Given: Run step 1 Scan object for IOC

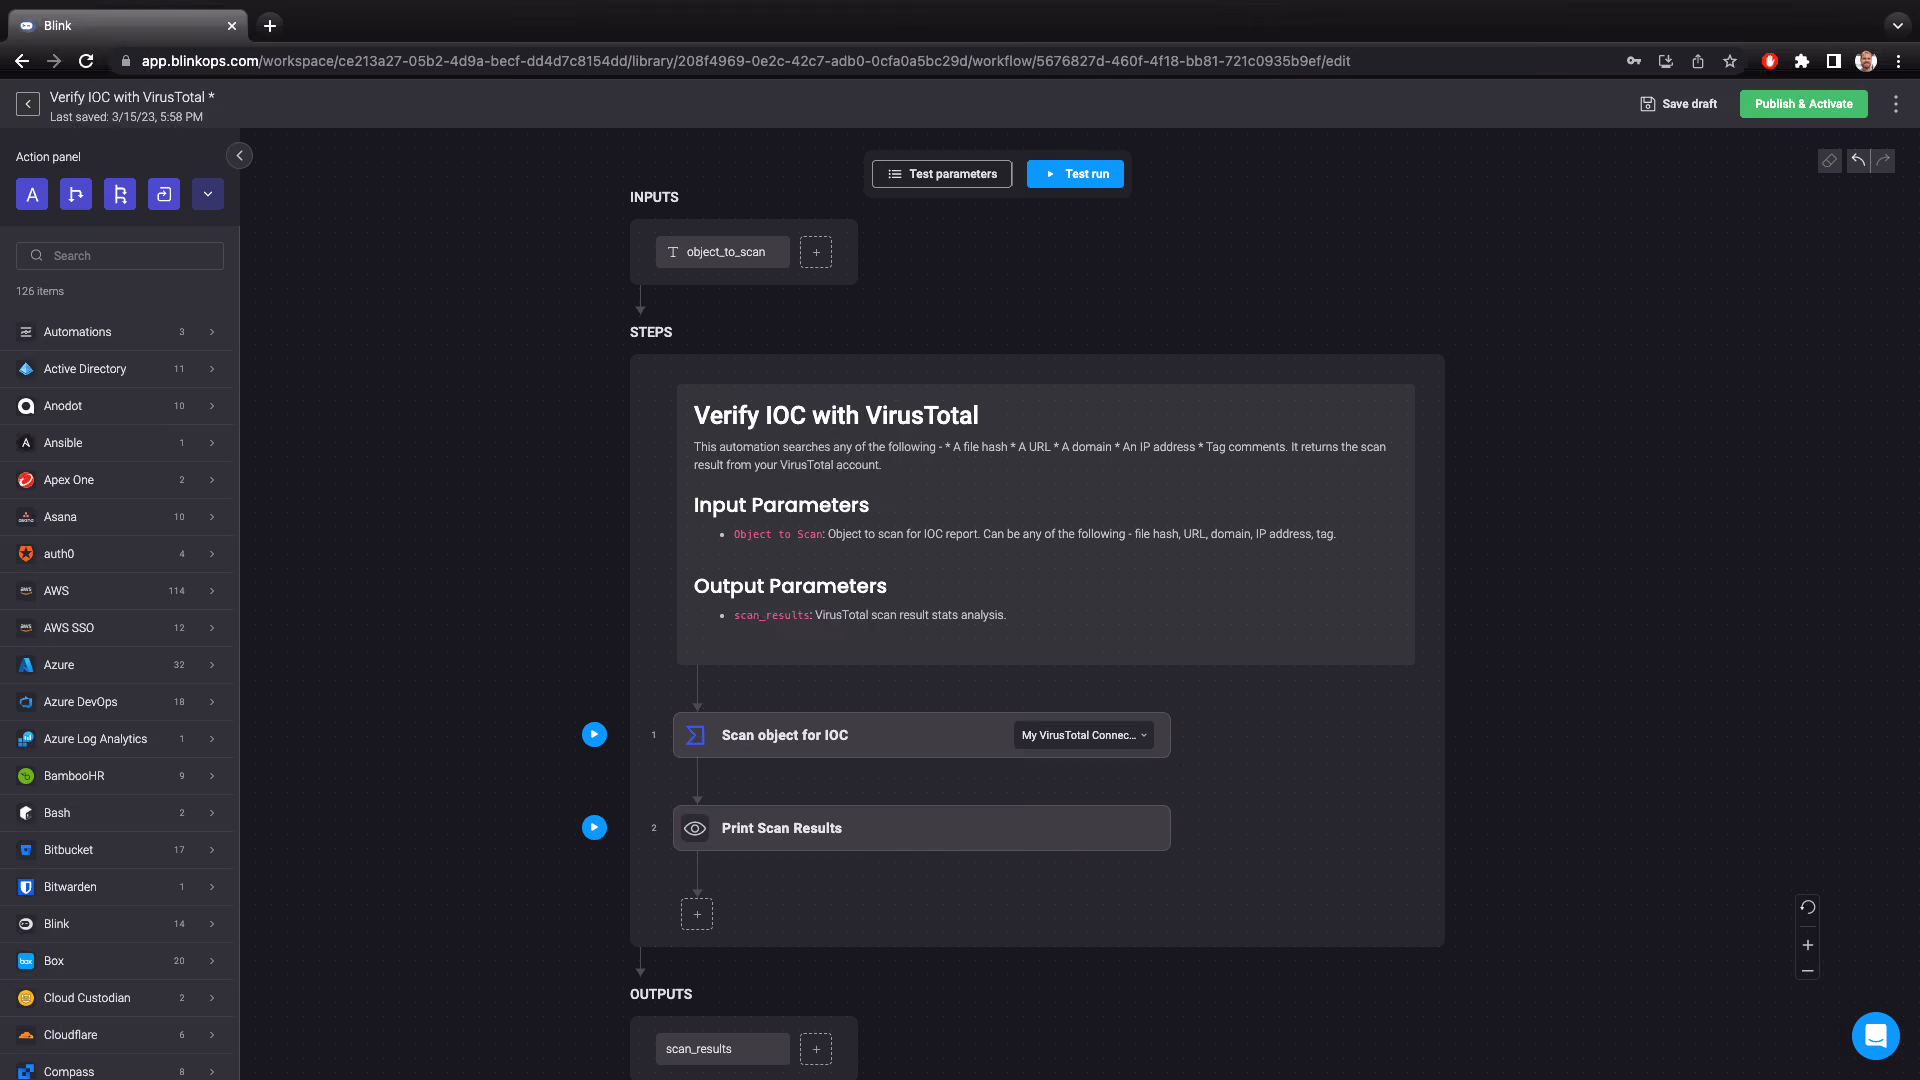Looking at the screenshot, I should click(594, 735).
